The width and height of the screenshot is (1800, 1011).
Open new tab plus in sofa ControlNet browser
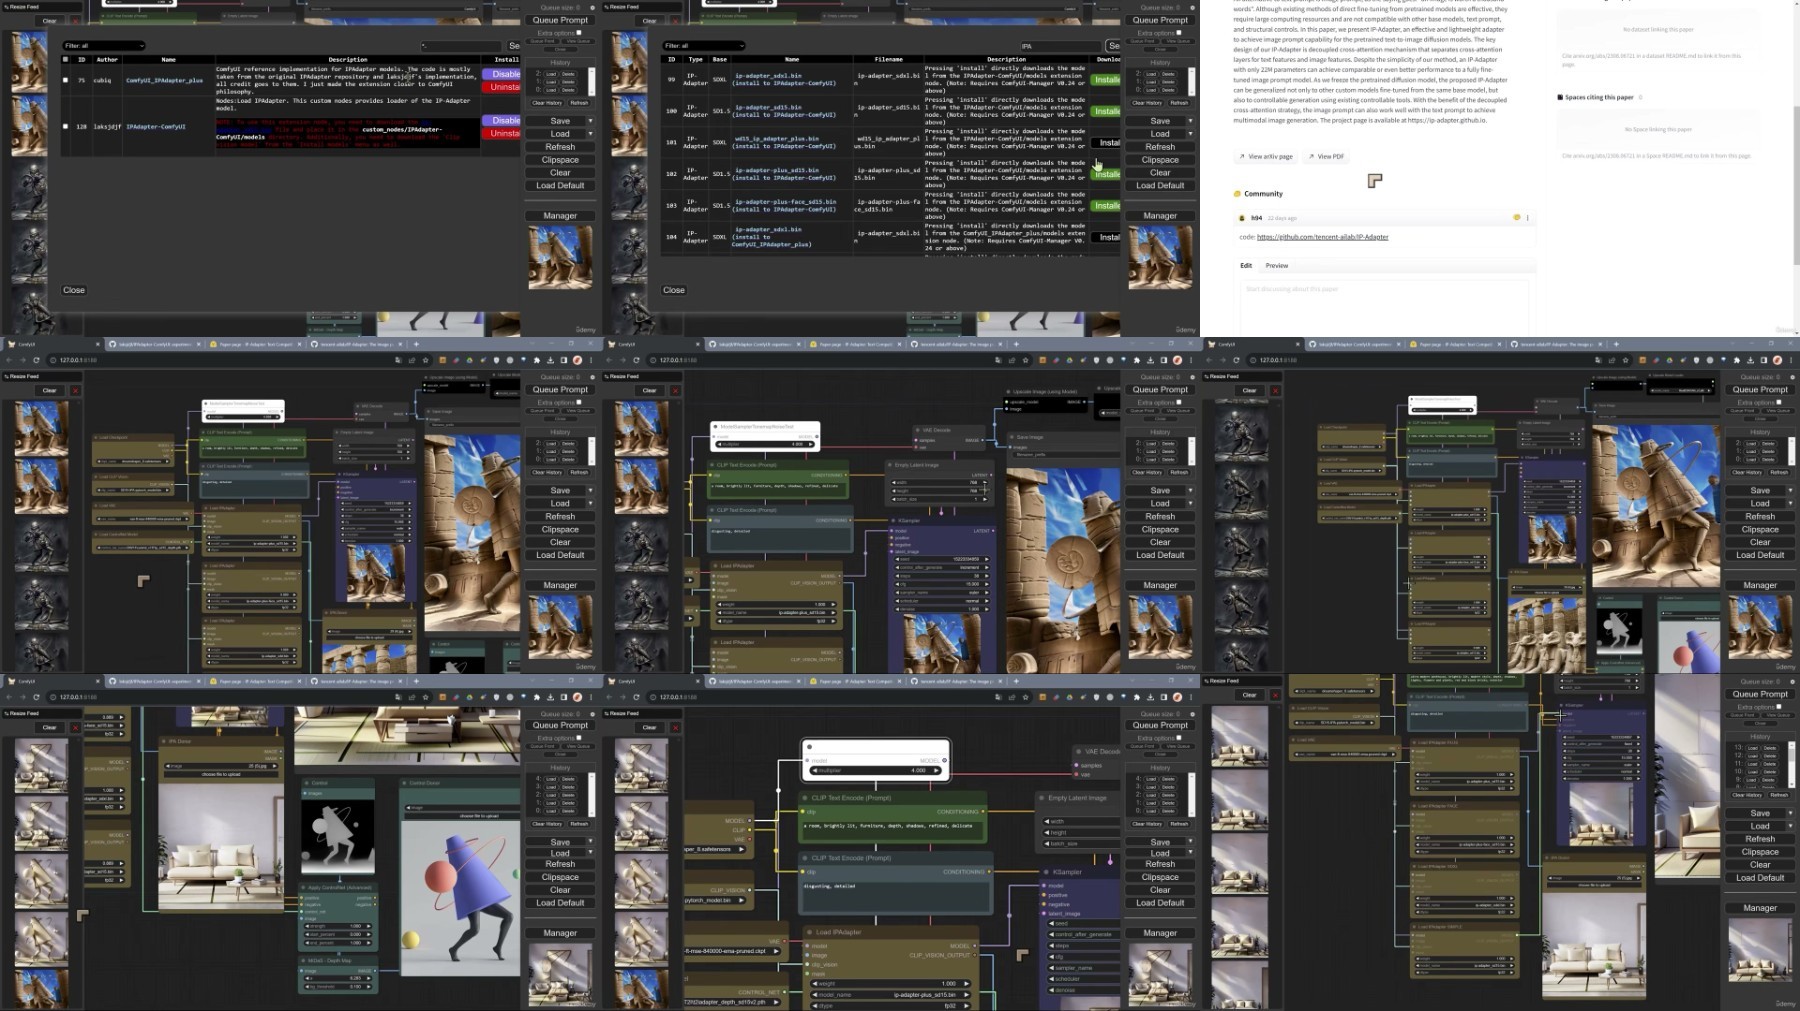coord(416,681)
